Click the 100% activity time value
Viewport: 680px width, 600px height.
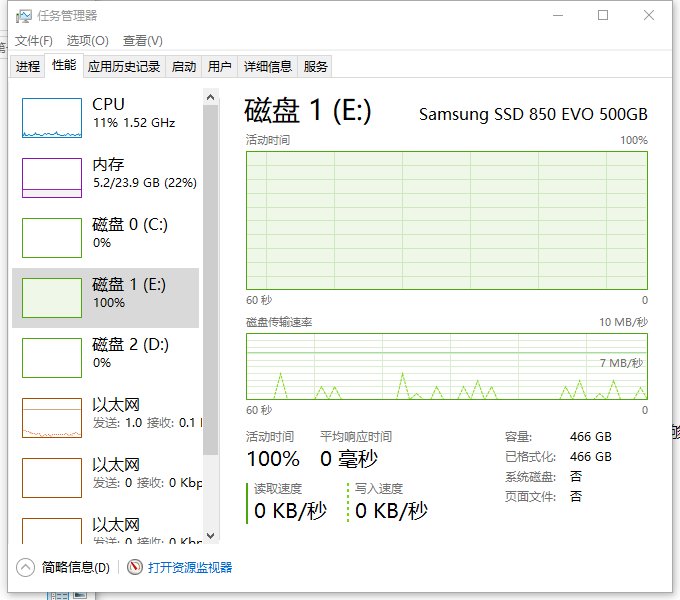coord(273,459)
